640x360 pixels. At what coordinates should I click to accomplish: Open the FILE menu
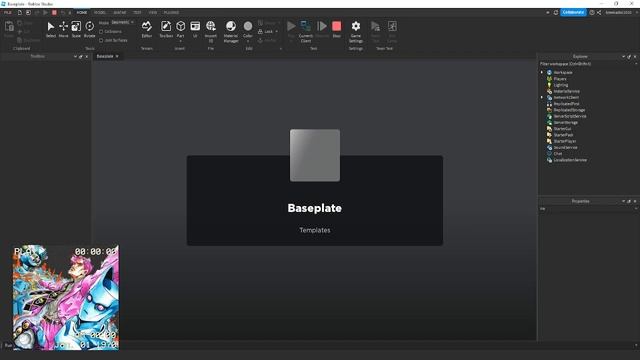[8, 13]
